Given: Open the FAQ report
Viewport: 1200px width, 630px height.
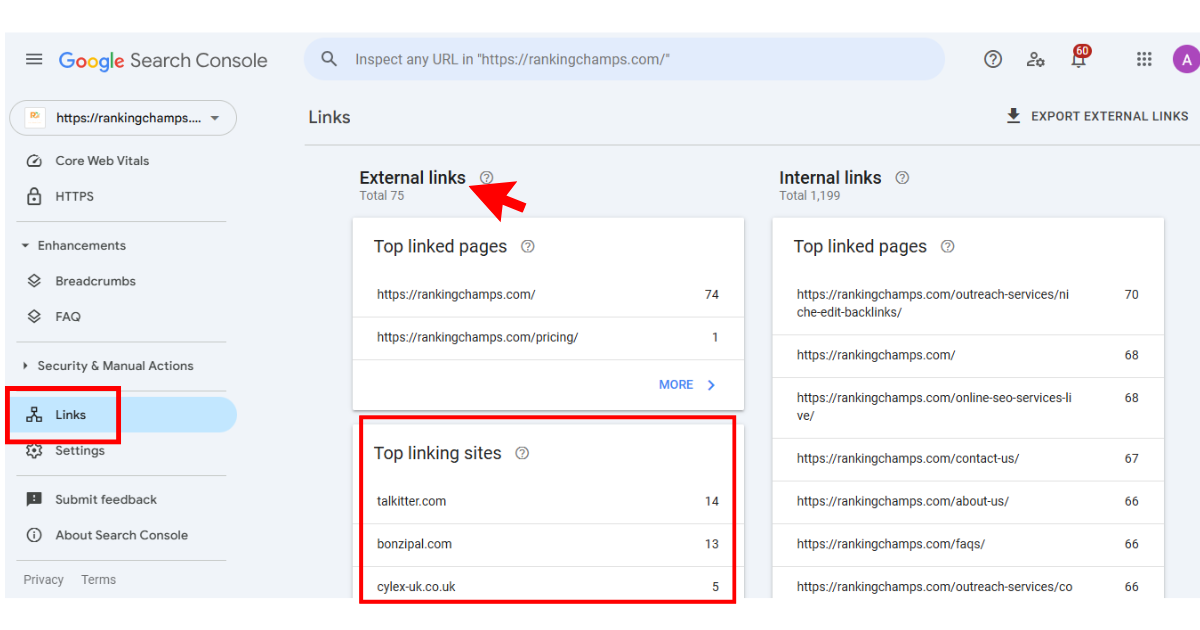Looking at the screenshot, I should click(x=119, y=316).
